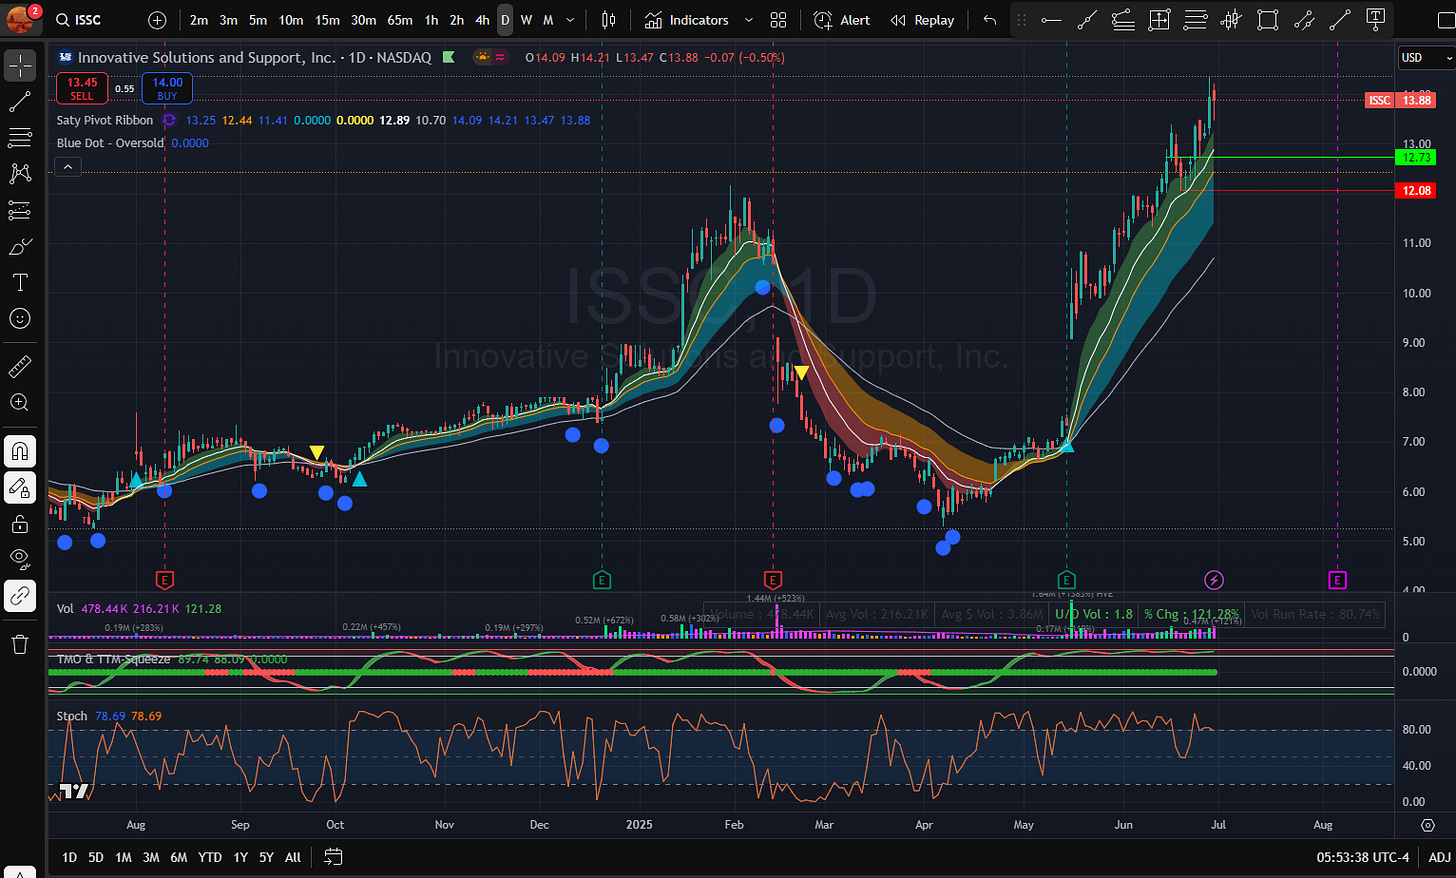Open the indicator templates grid icon

779,20
